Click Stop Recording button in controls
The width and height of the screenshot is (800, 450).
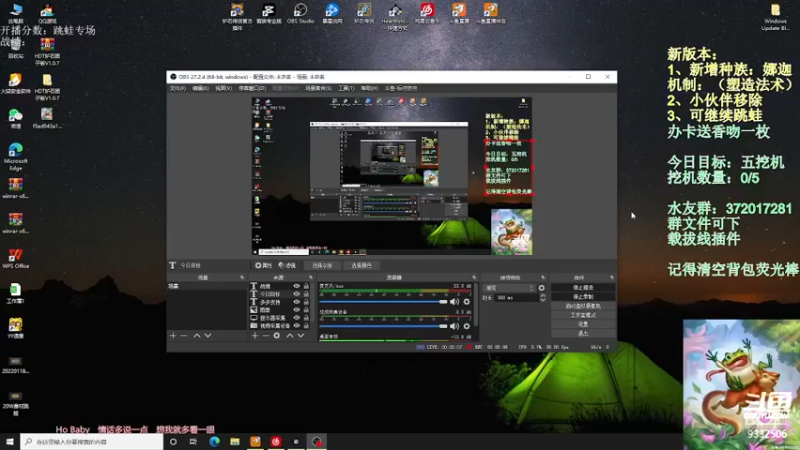coord(583,297)
